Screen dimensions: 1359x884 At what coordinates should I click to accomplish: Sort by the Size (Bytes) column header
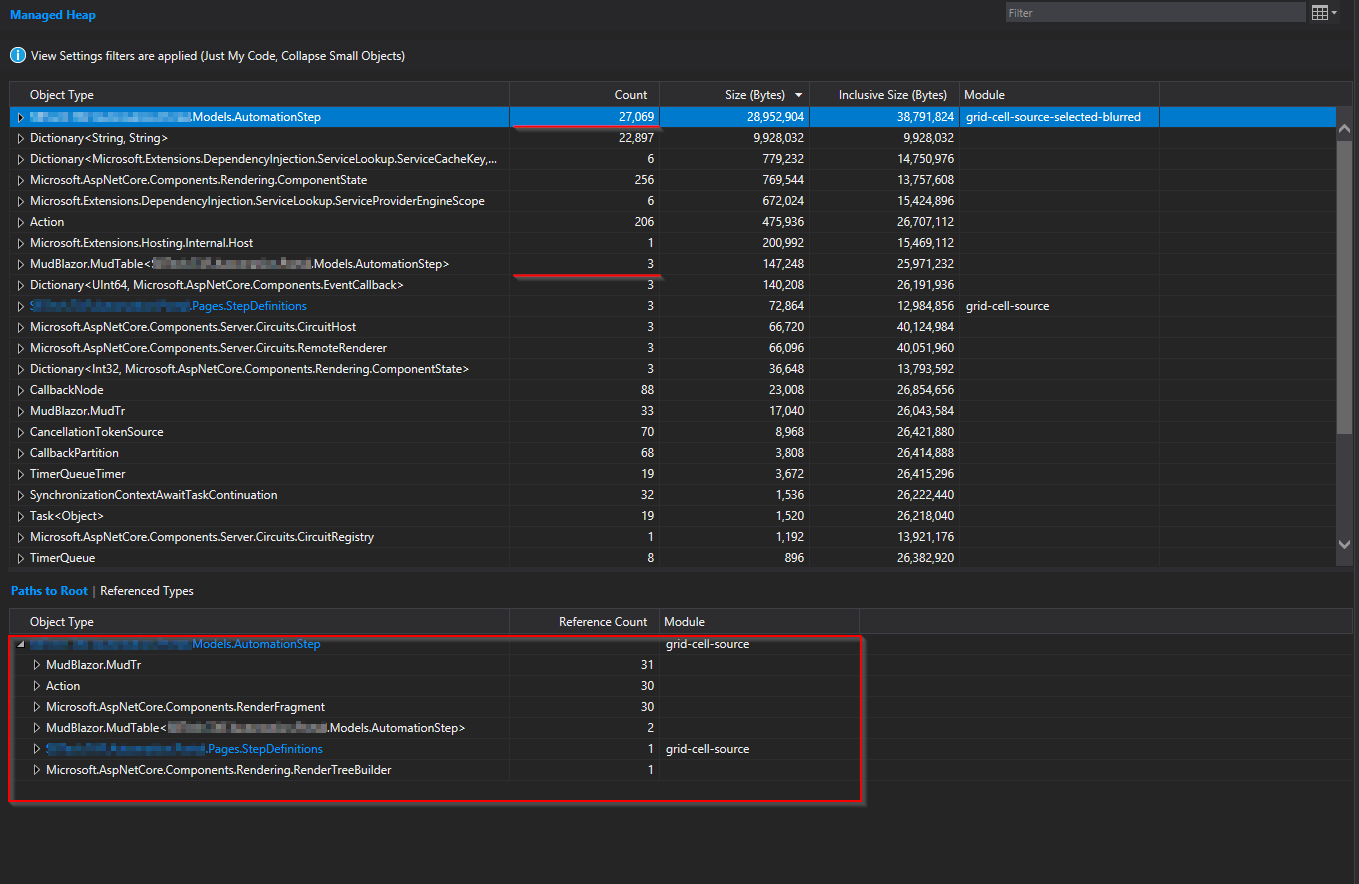734,95
